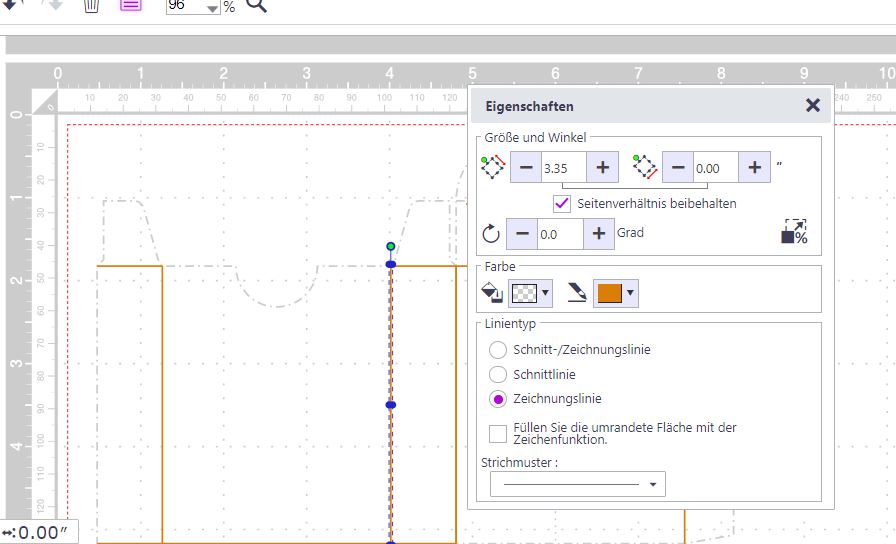This screenshot has width=896, height=544.
Task: Open the zoom percentage dropdown
Action: click(x=212, y=9)
